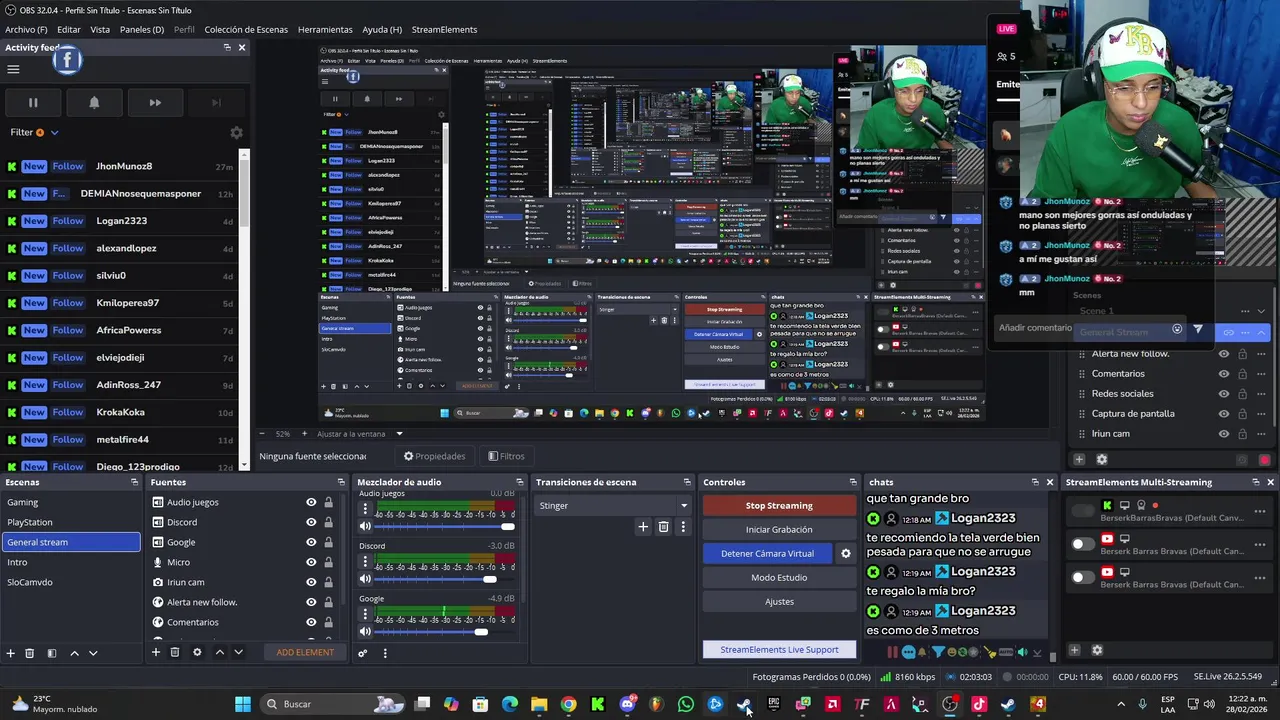Open the Activity feed hamburger menu
The image size is (1280, 720).
pyautogui.click(x=13, y=69)
